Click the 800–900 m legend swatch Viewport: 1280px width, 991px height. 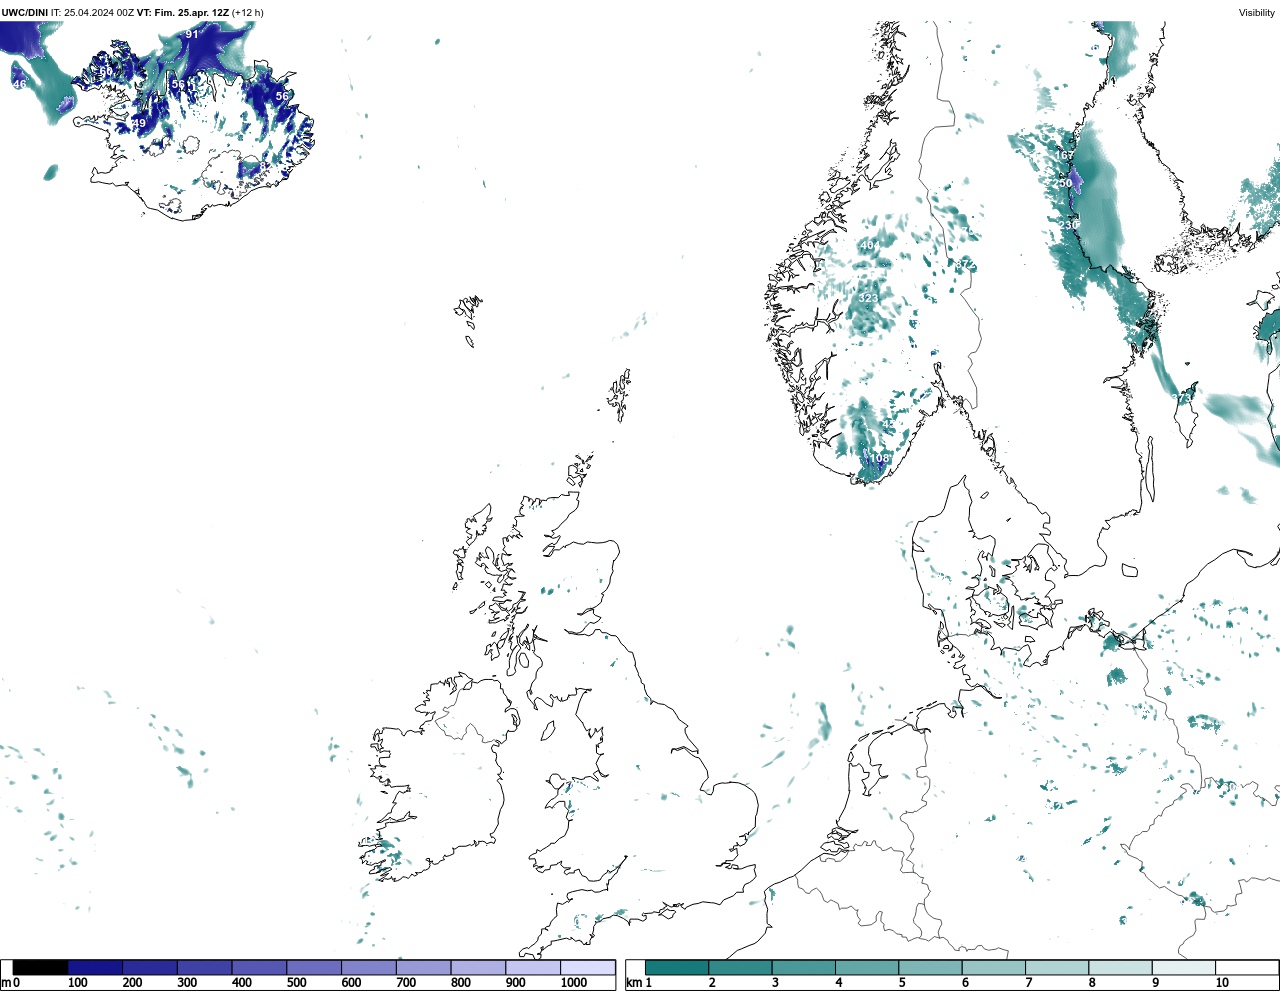[478, 967]
